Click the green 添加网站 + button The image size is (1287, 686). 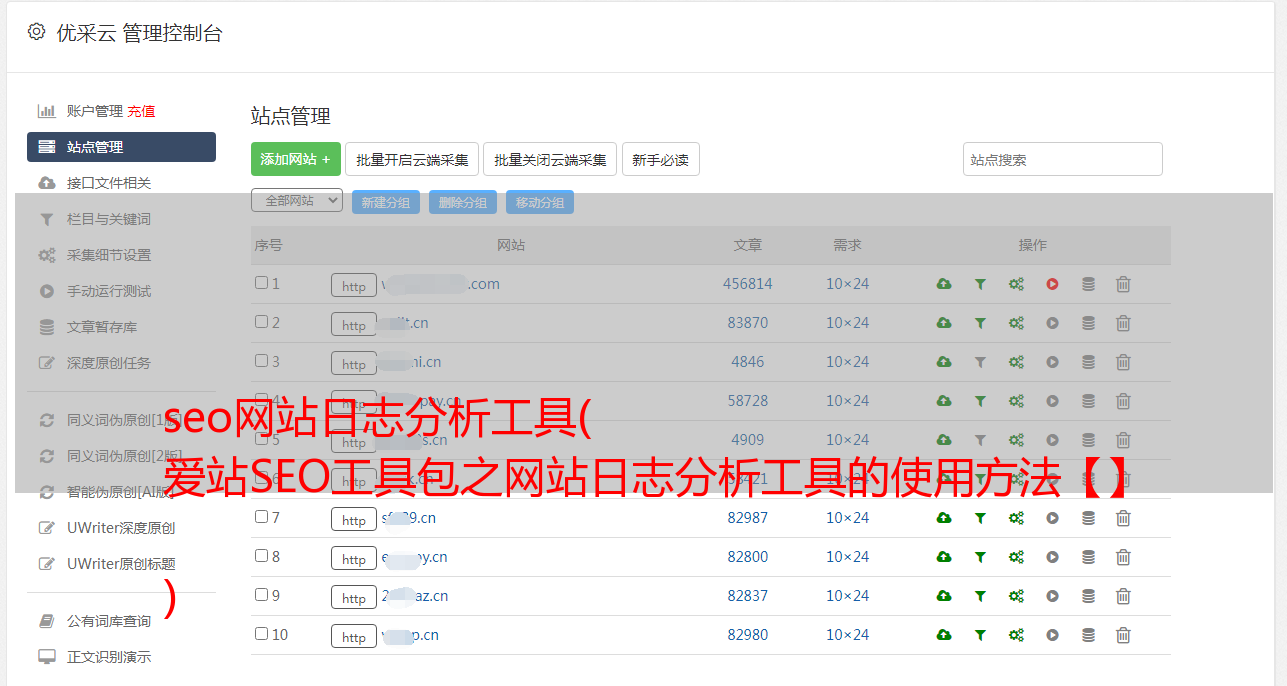point(296,159)
